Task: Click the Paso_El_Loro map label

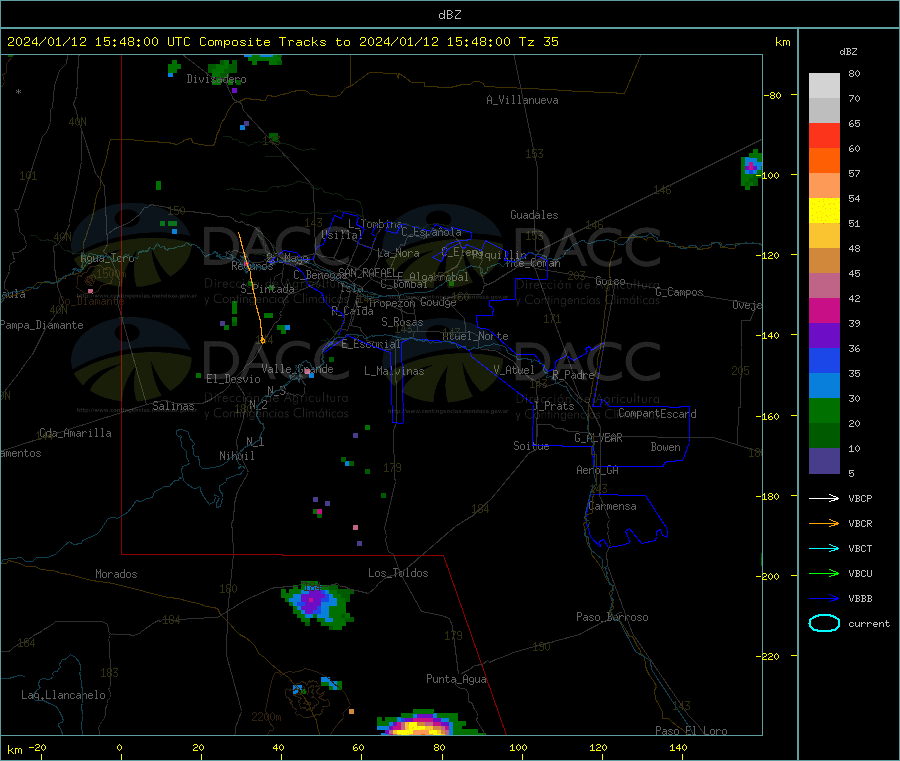Action: (x=691, y=731)
